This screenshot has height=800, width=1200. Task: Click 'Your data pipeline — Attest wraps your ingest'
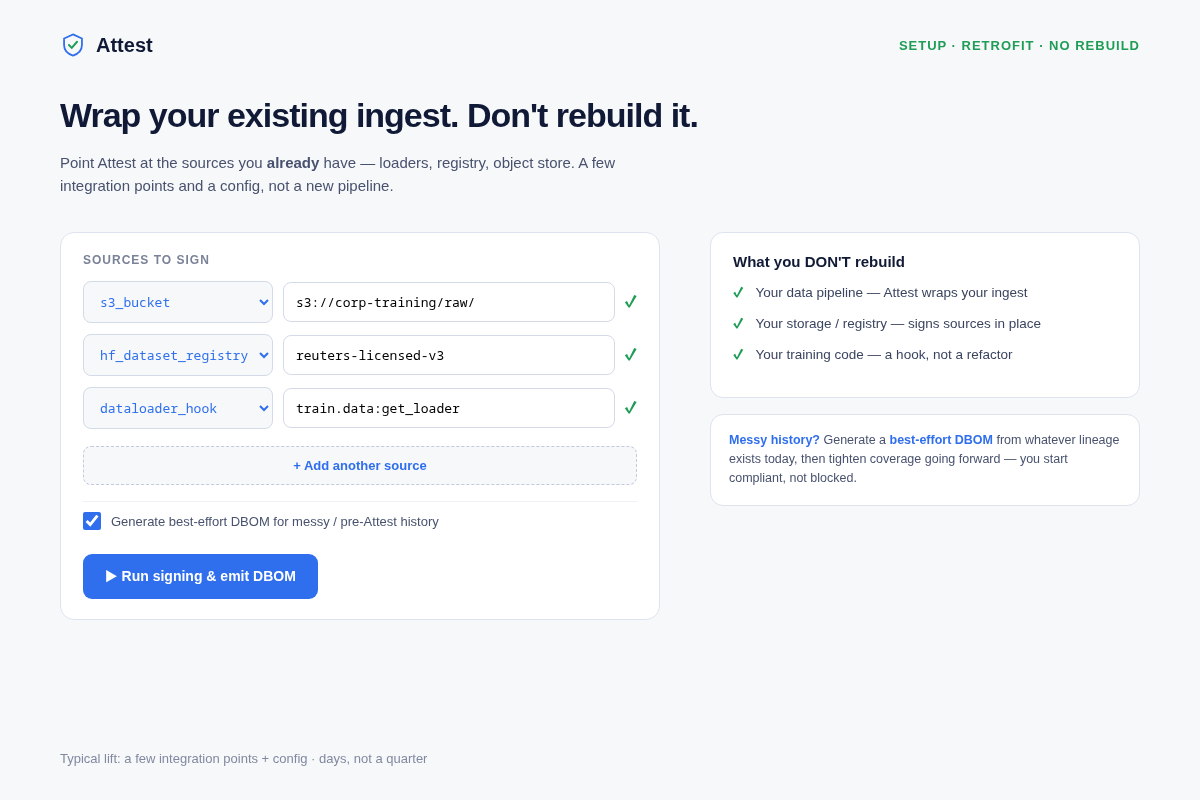click(891, 293)
